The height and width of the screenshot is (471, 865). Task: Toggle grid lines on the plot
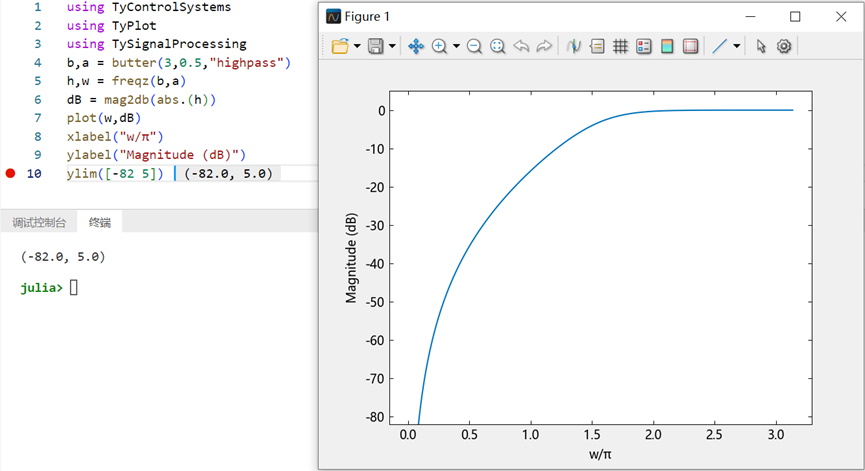620,46
